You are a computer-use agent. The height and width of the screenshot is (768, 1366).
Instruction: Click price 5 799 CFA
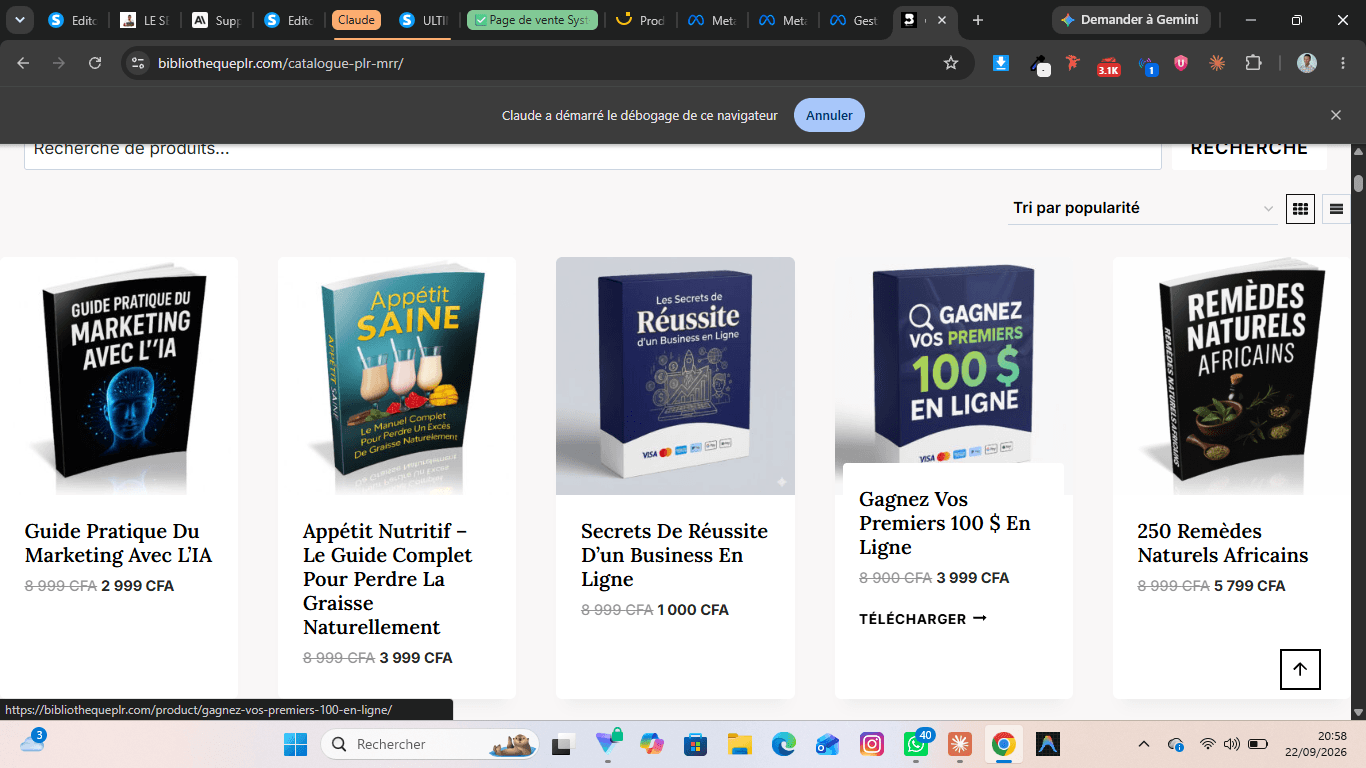1250,586
